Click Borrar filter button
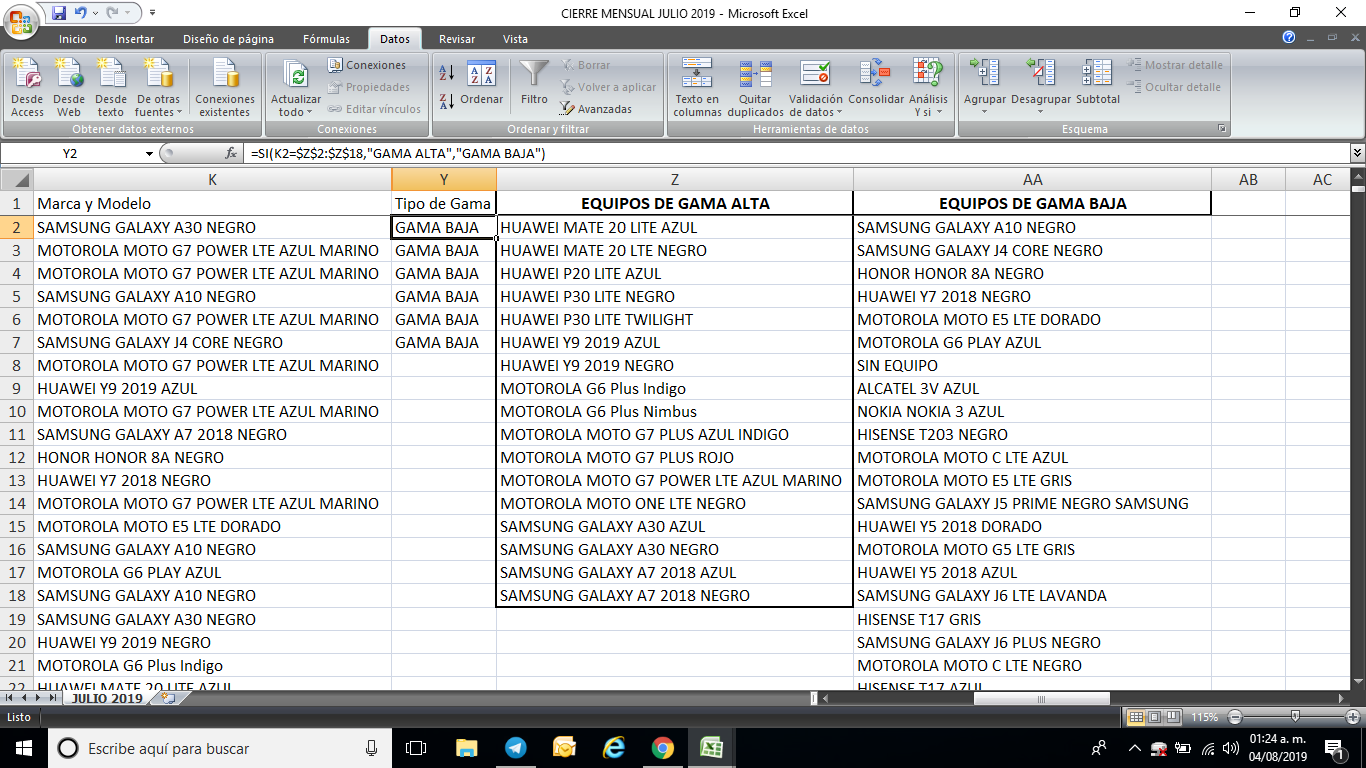 click(x=585, y=65)
